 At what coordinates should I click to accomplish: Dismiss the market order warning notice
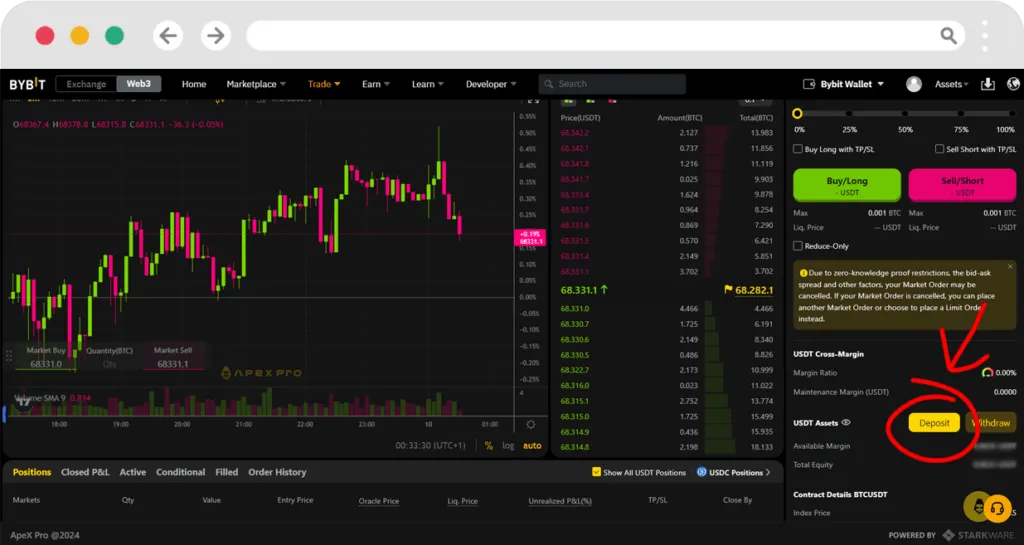(1010, 266)
